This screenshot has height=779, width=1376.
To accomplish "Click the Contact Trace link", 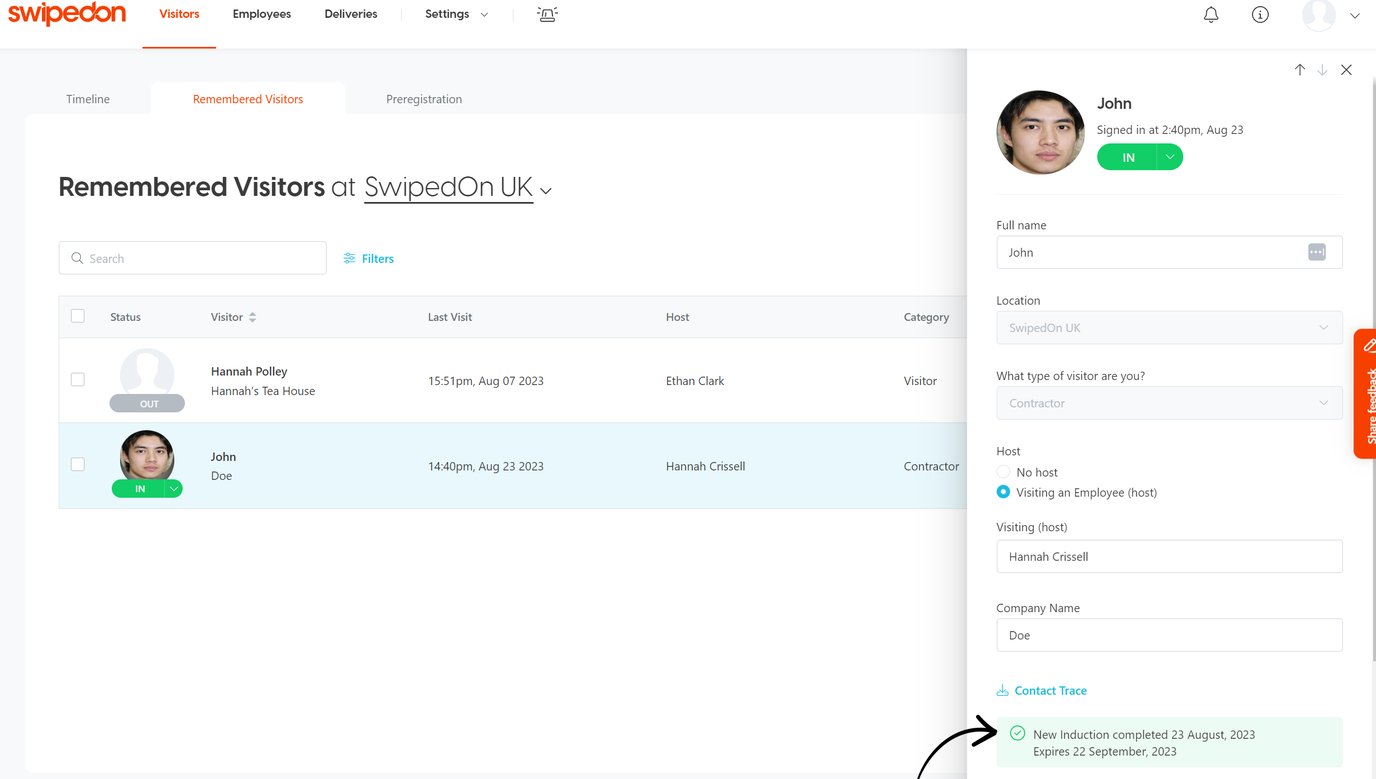I will coord(1050,690).
